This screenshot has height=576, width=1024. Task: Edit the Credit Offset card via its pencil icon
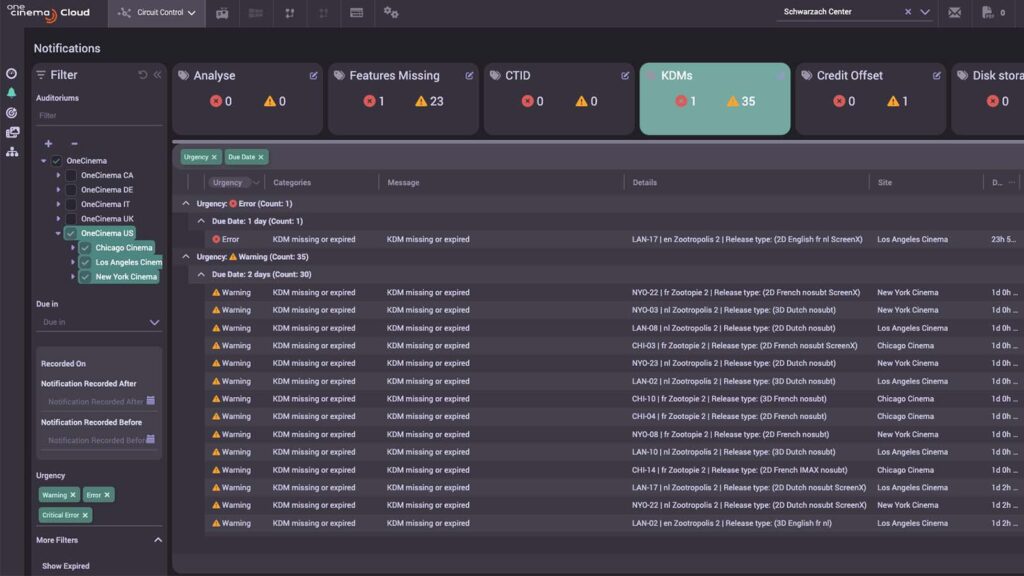937,75
